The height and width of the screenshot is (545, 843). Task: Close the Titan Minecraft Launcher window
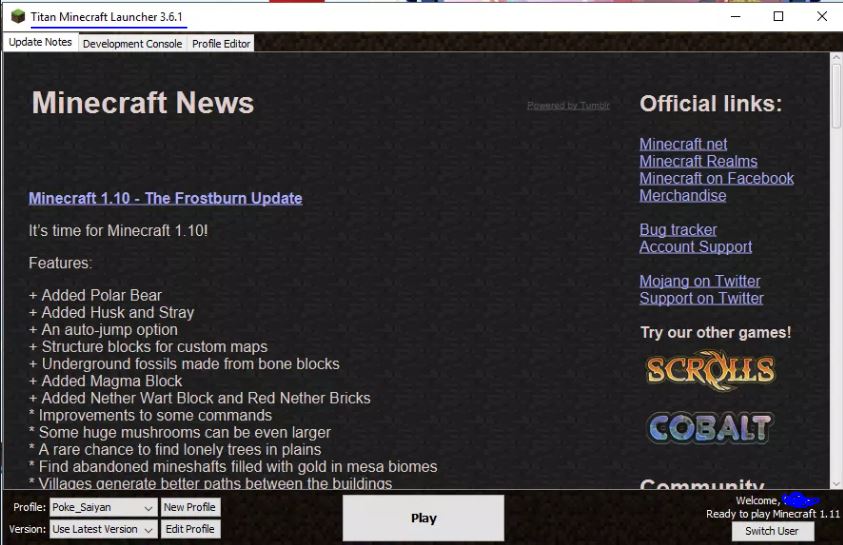(822, 16)
